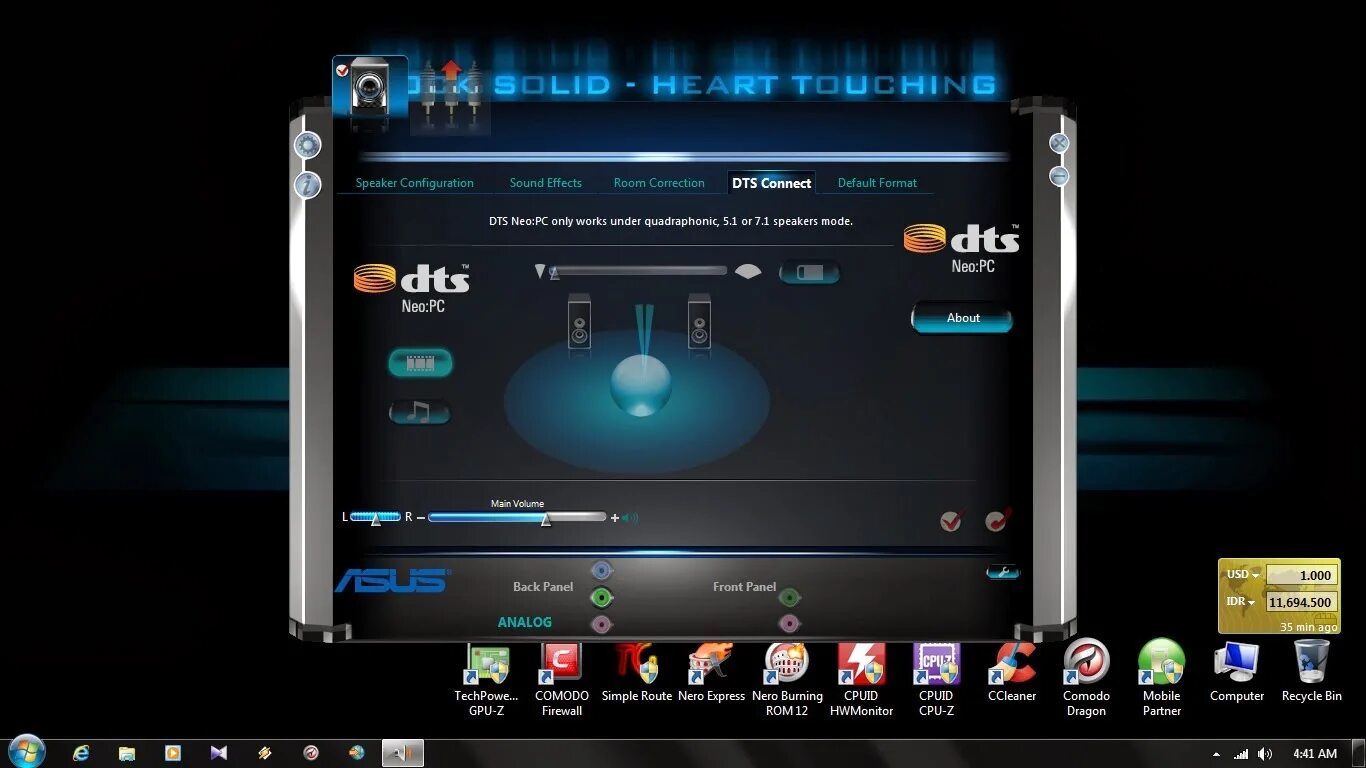The image size is (1366, 768).
Task: Select the Recycle Bin desktop icon
Action: (x=1312, y=673)
